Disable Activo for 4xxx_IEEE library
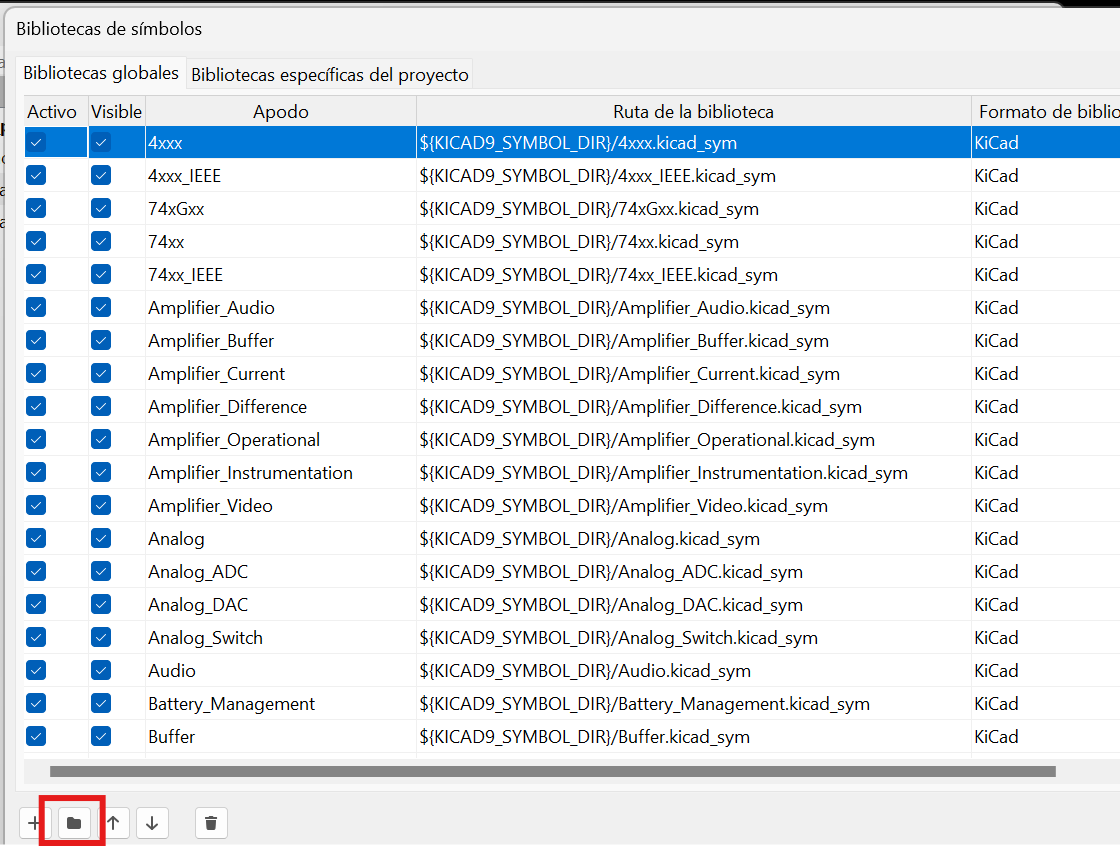Screen dimensions: 1120x846 36,175
